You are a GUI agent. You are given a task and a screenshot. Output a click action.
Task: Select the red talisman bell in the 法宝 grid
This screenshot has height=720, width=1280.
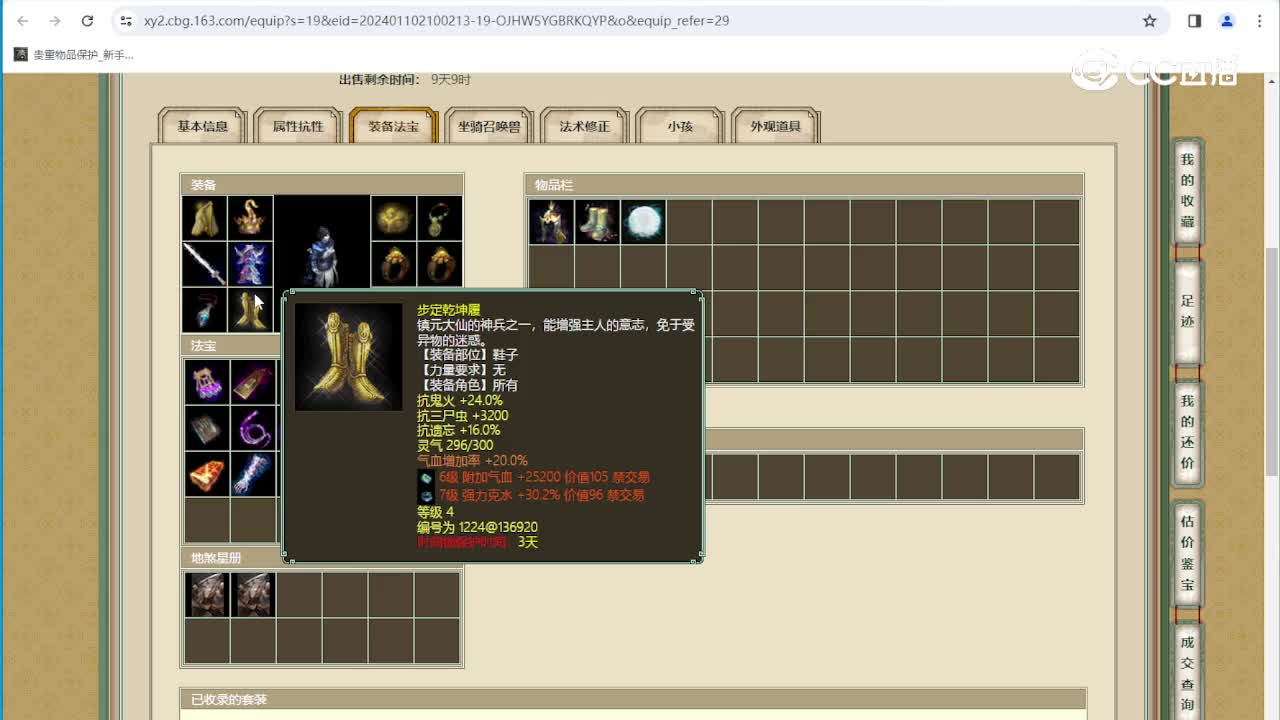pyautogui.click(x=253, y=382)
